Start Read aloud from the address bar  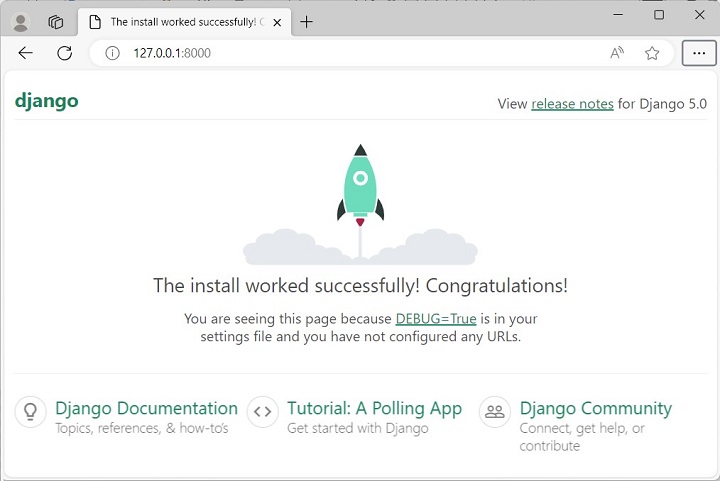click(617, 53)
